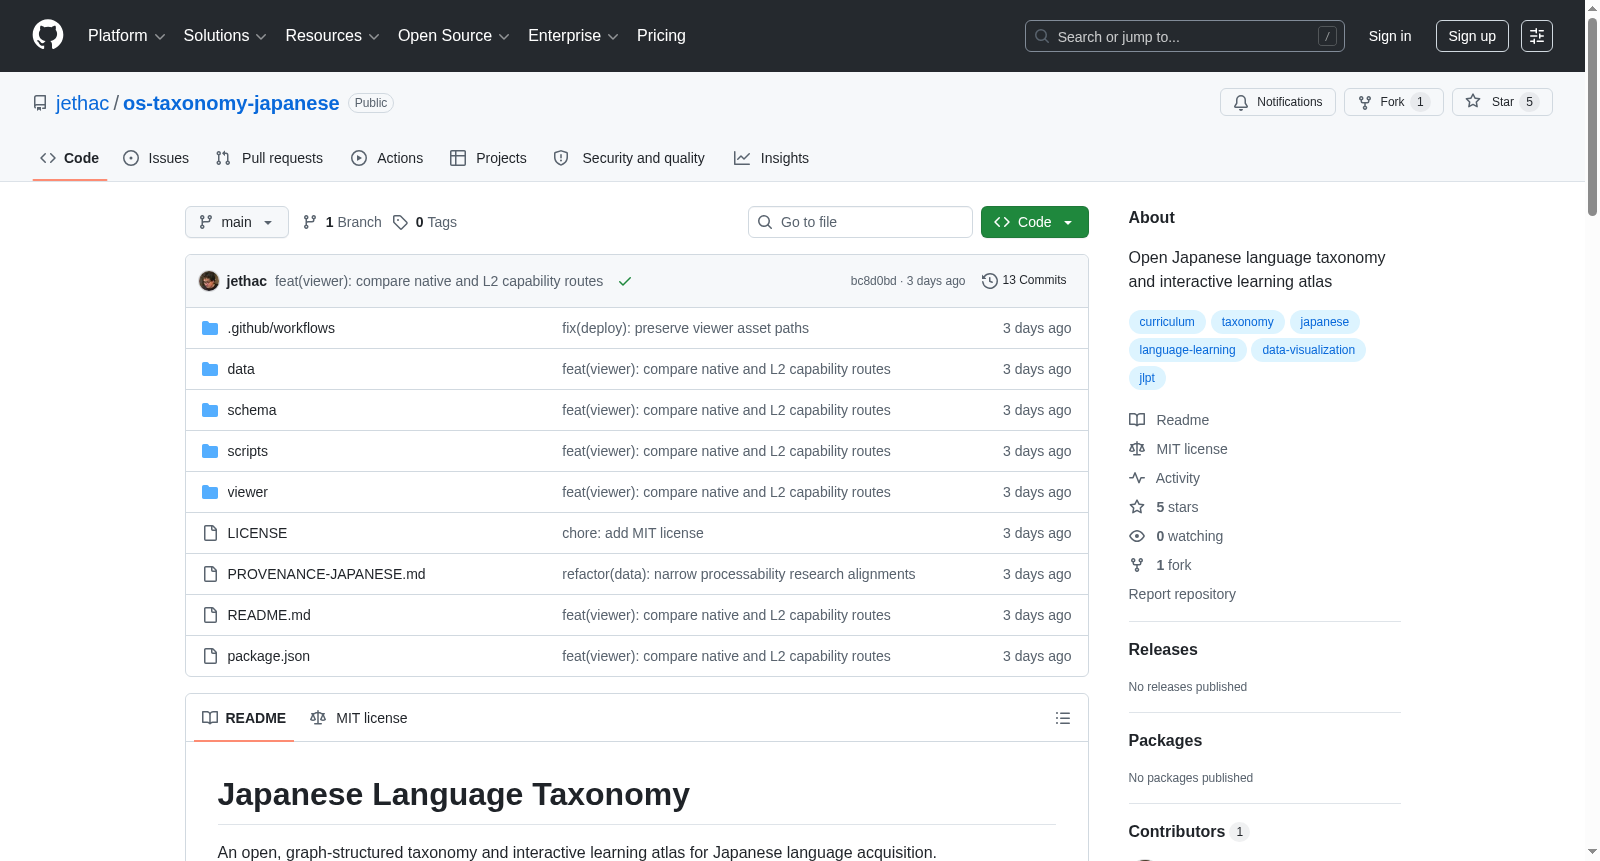Click the Notifications button
This screenshot has width=1600, height=861.
point(1278,102)
